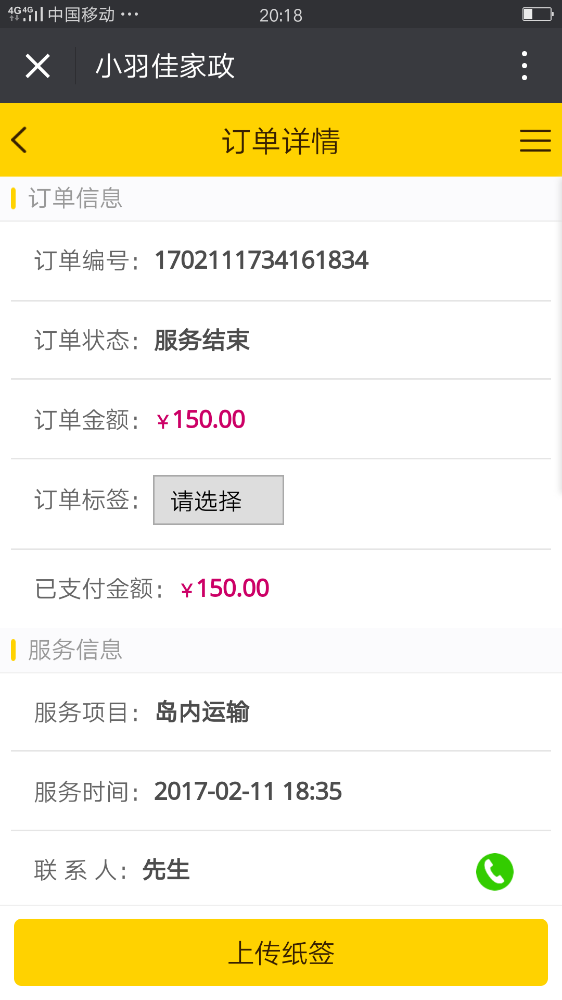Go back with the left arrow icon
Screen dimensions: 562x1000
tap(19, 140)
